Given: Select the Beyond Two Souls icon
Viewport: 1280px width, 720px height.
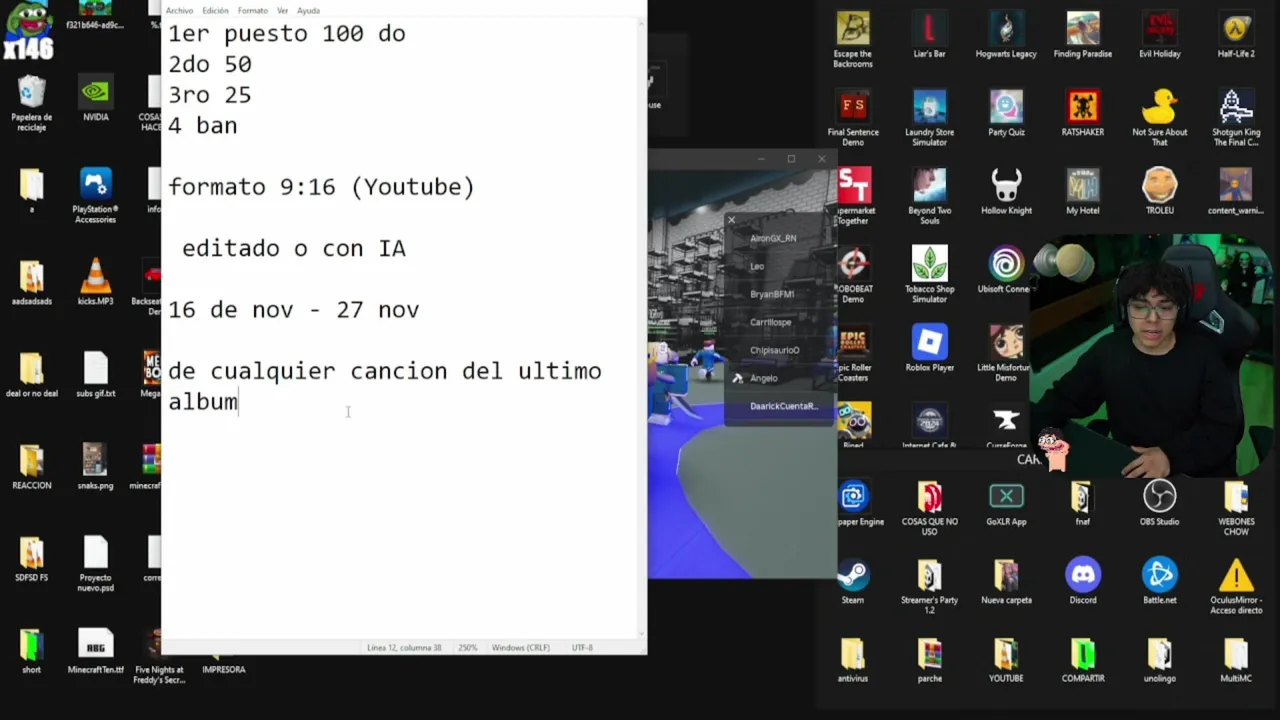Looking at the screenshot, I should pos(930,196).
